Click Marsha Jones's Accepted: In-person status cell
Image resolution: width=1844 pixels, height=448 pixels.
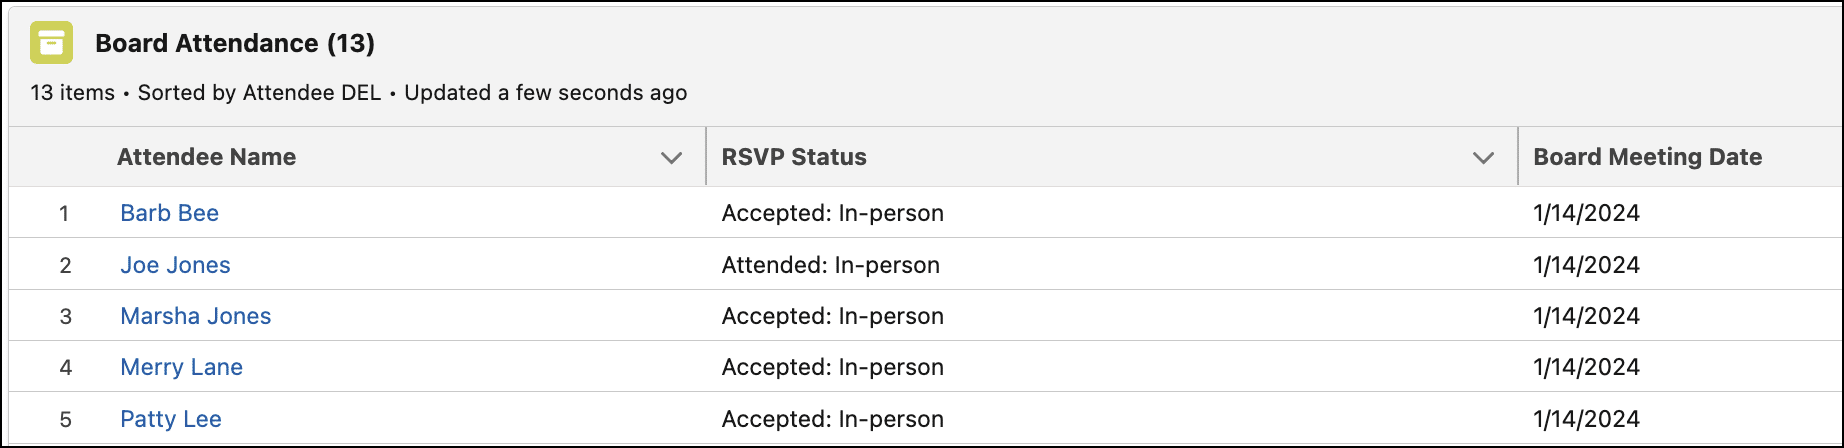pos(833,316)
